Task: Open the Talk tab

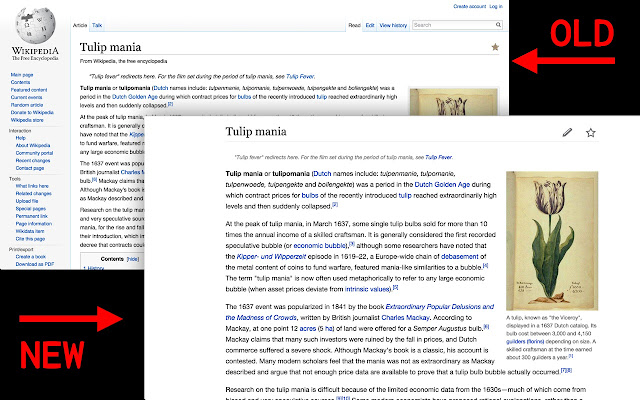Action: pyautogui.click(x=97, y=25)
